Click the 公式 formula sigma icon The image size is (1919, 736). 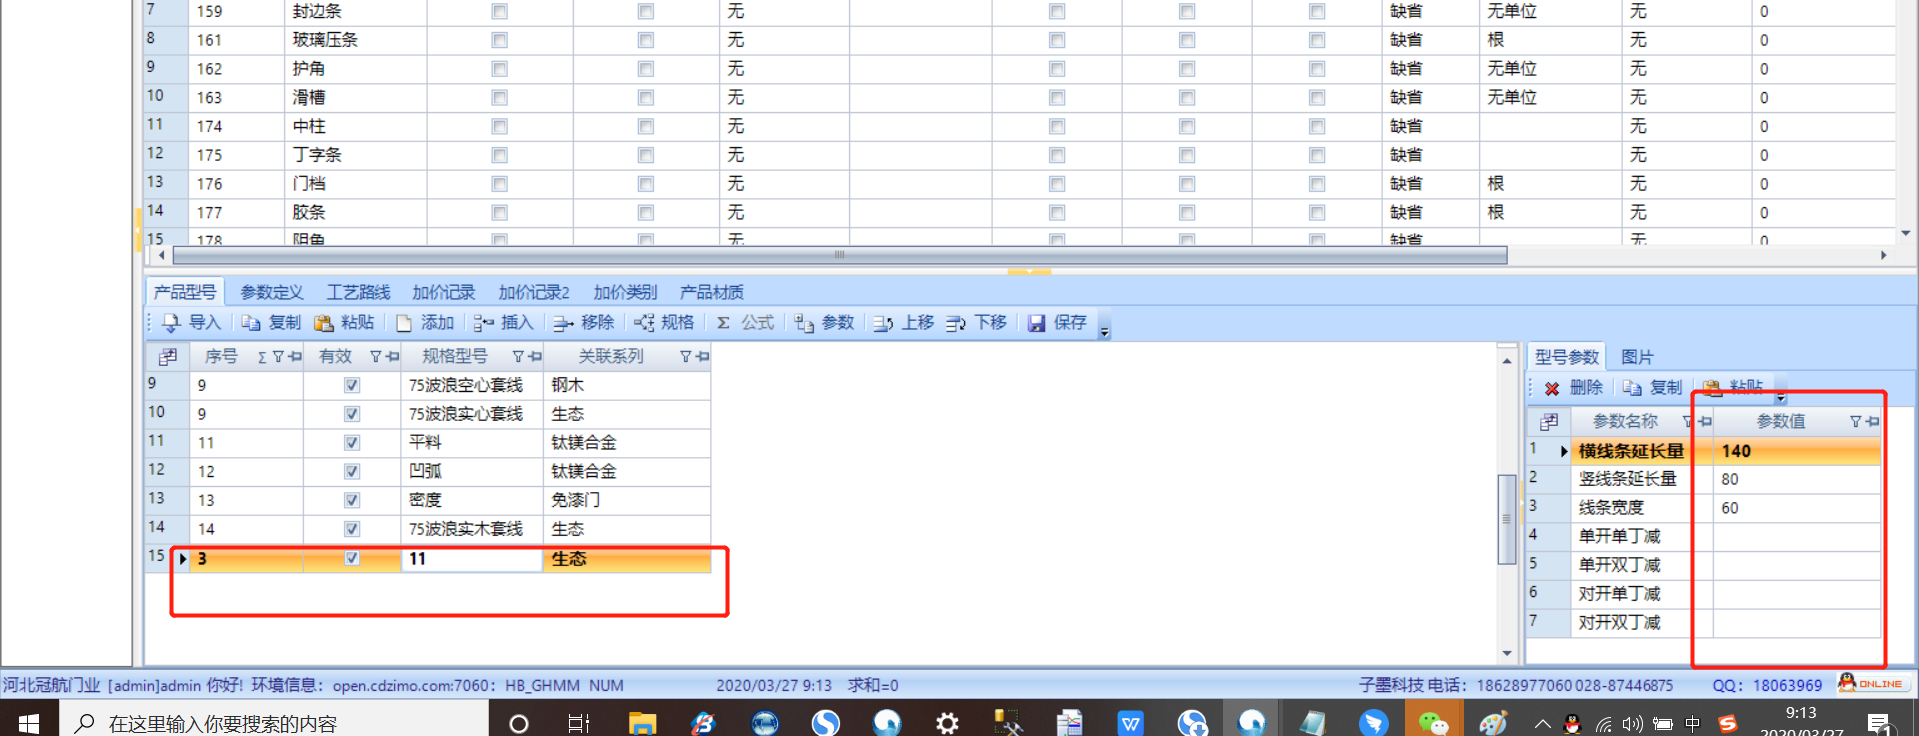(724, 323)
